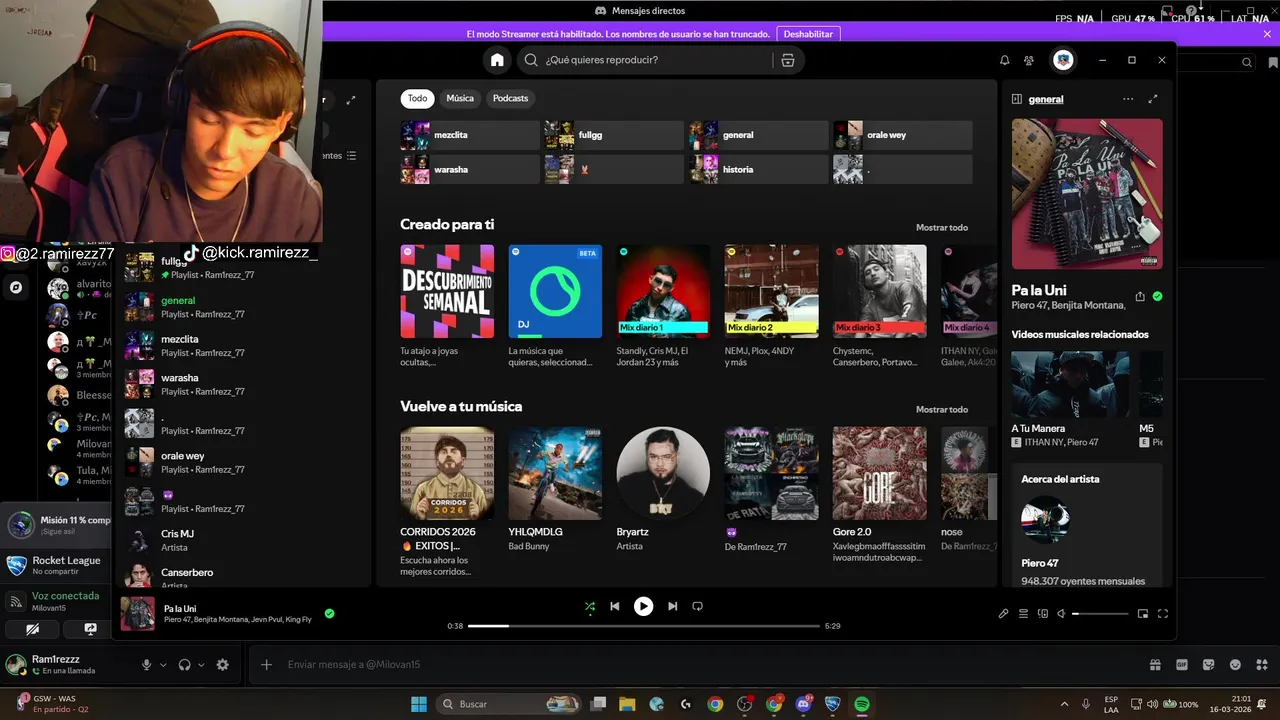Screen dimensions: 1280x720
Task: Open Descubrimiento Semanal cover
Action: [447, 291]
